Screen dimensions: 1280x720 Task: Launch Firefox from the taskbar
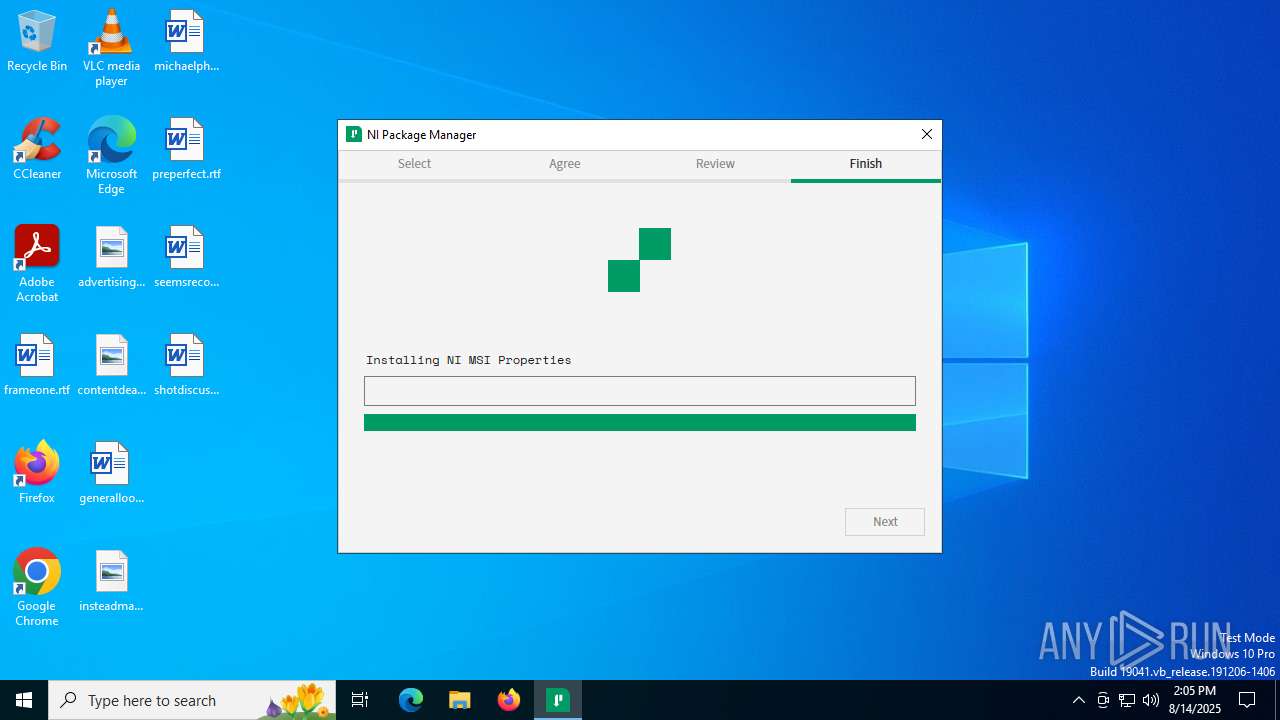(509, 700)
